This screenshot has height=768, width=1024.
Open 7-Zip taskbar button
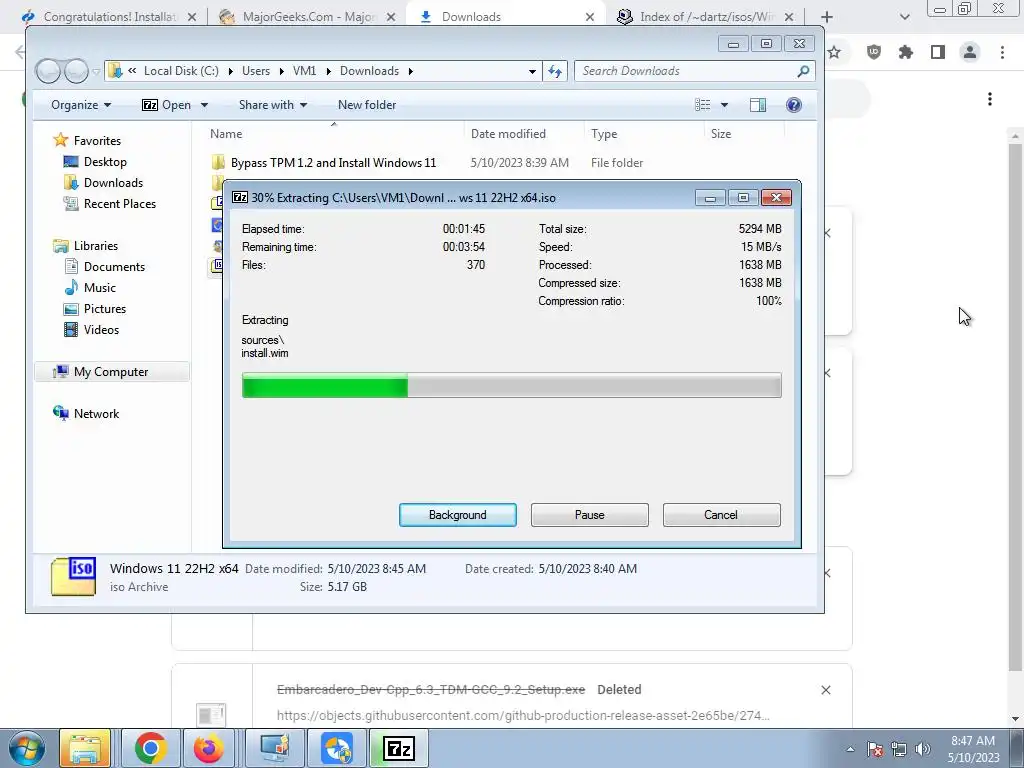click(x=399, y=748)
